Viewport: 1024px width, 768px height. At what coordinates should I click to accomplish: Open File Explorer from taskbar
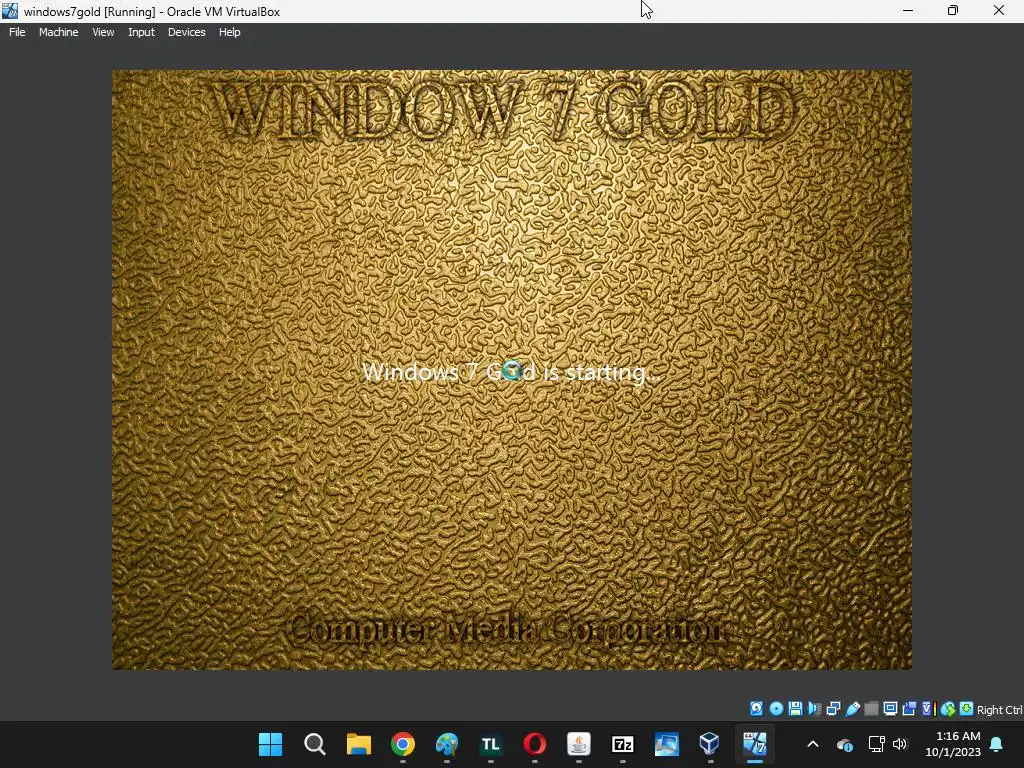pyautogui.click(x=359, y=744)
